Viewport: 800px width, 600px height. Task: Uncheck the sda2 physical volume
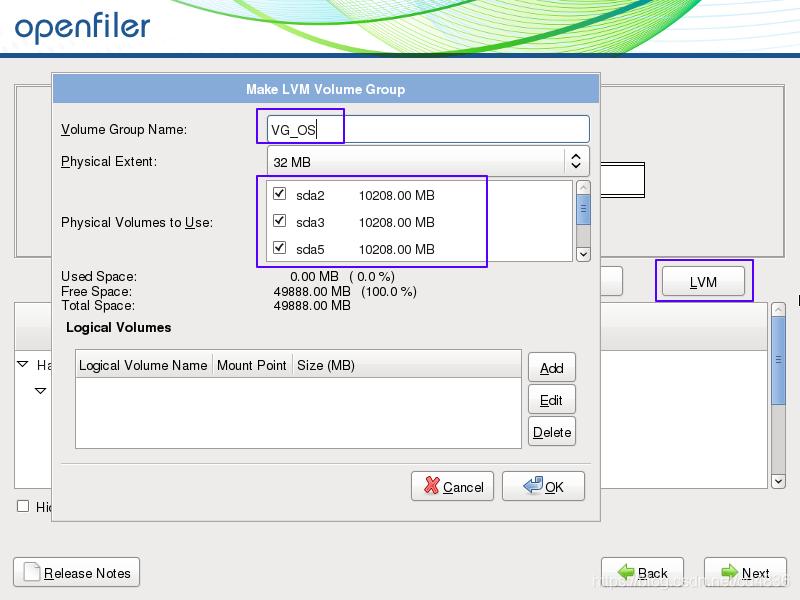pyautogui.click(x=279, y=194)
